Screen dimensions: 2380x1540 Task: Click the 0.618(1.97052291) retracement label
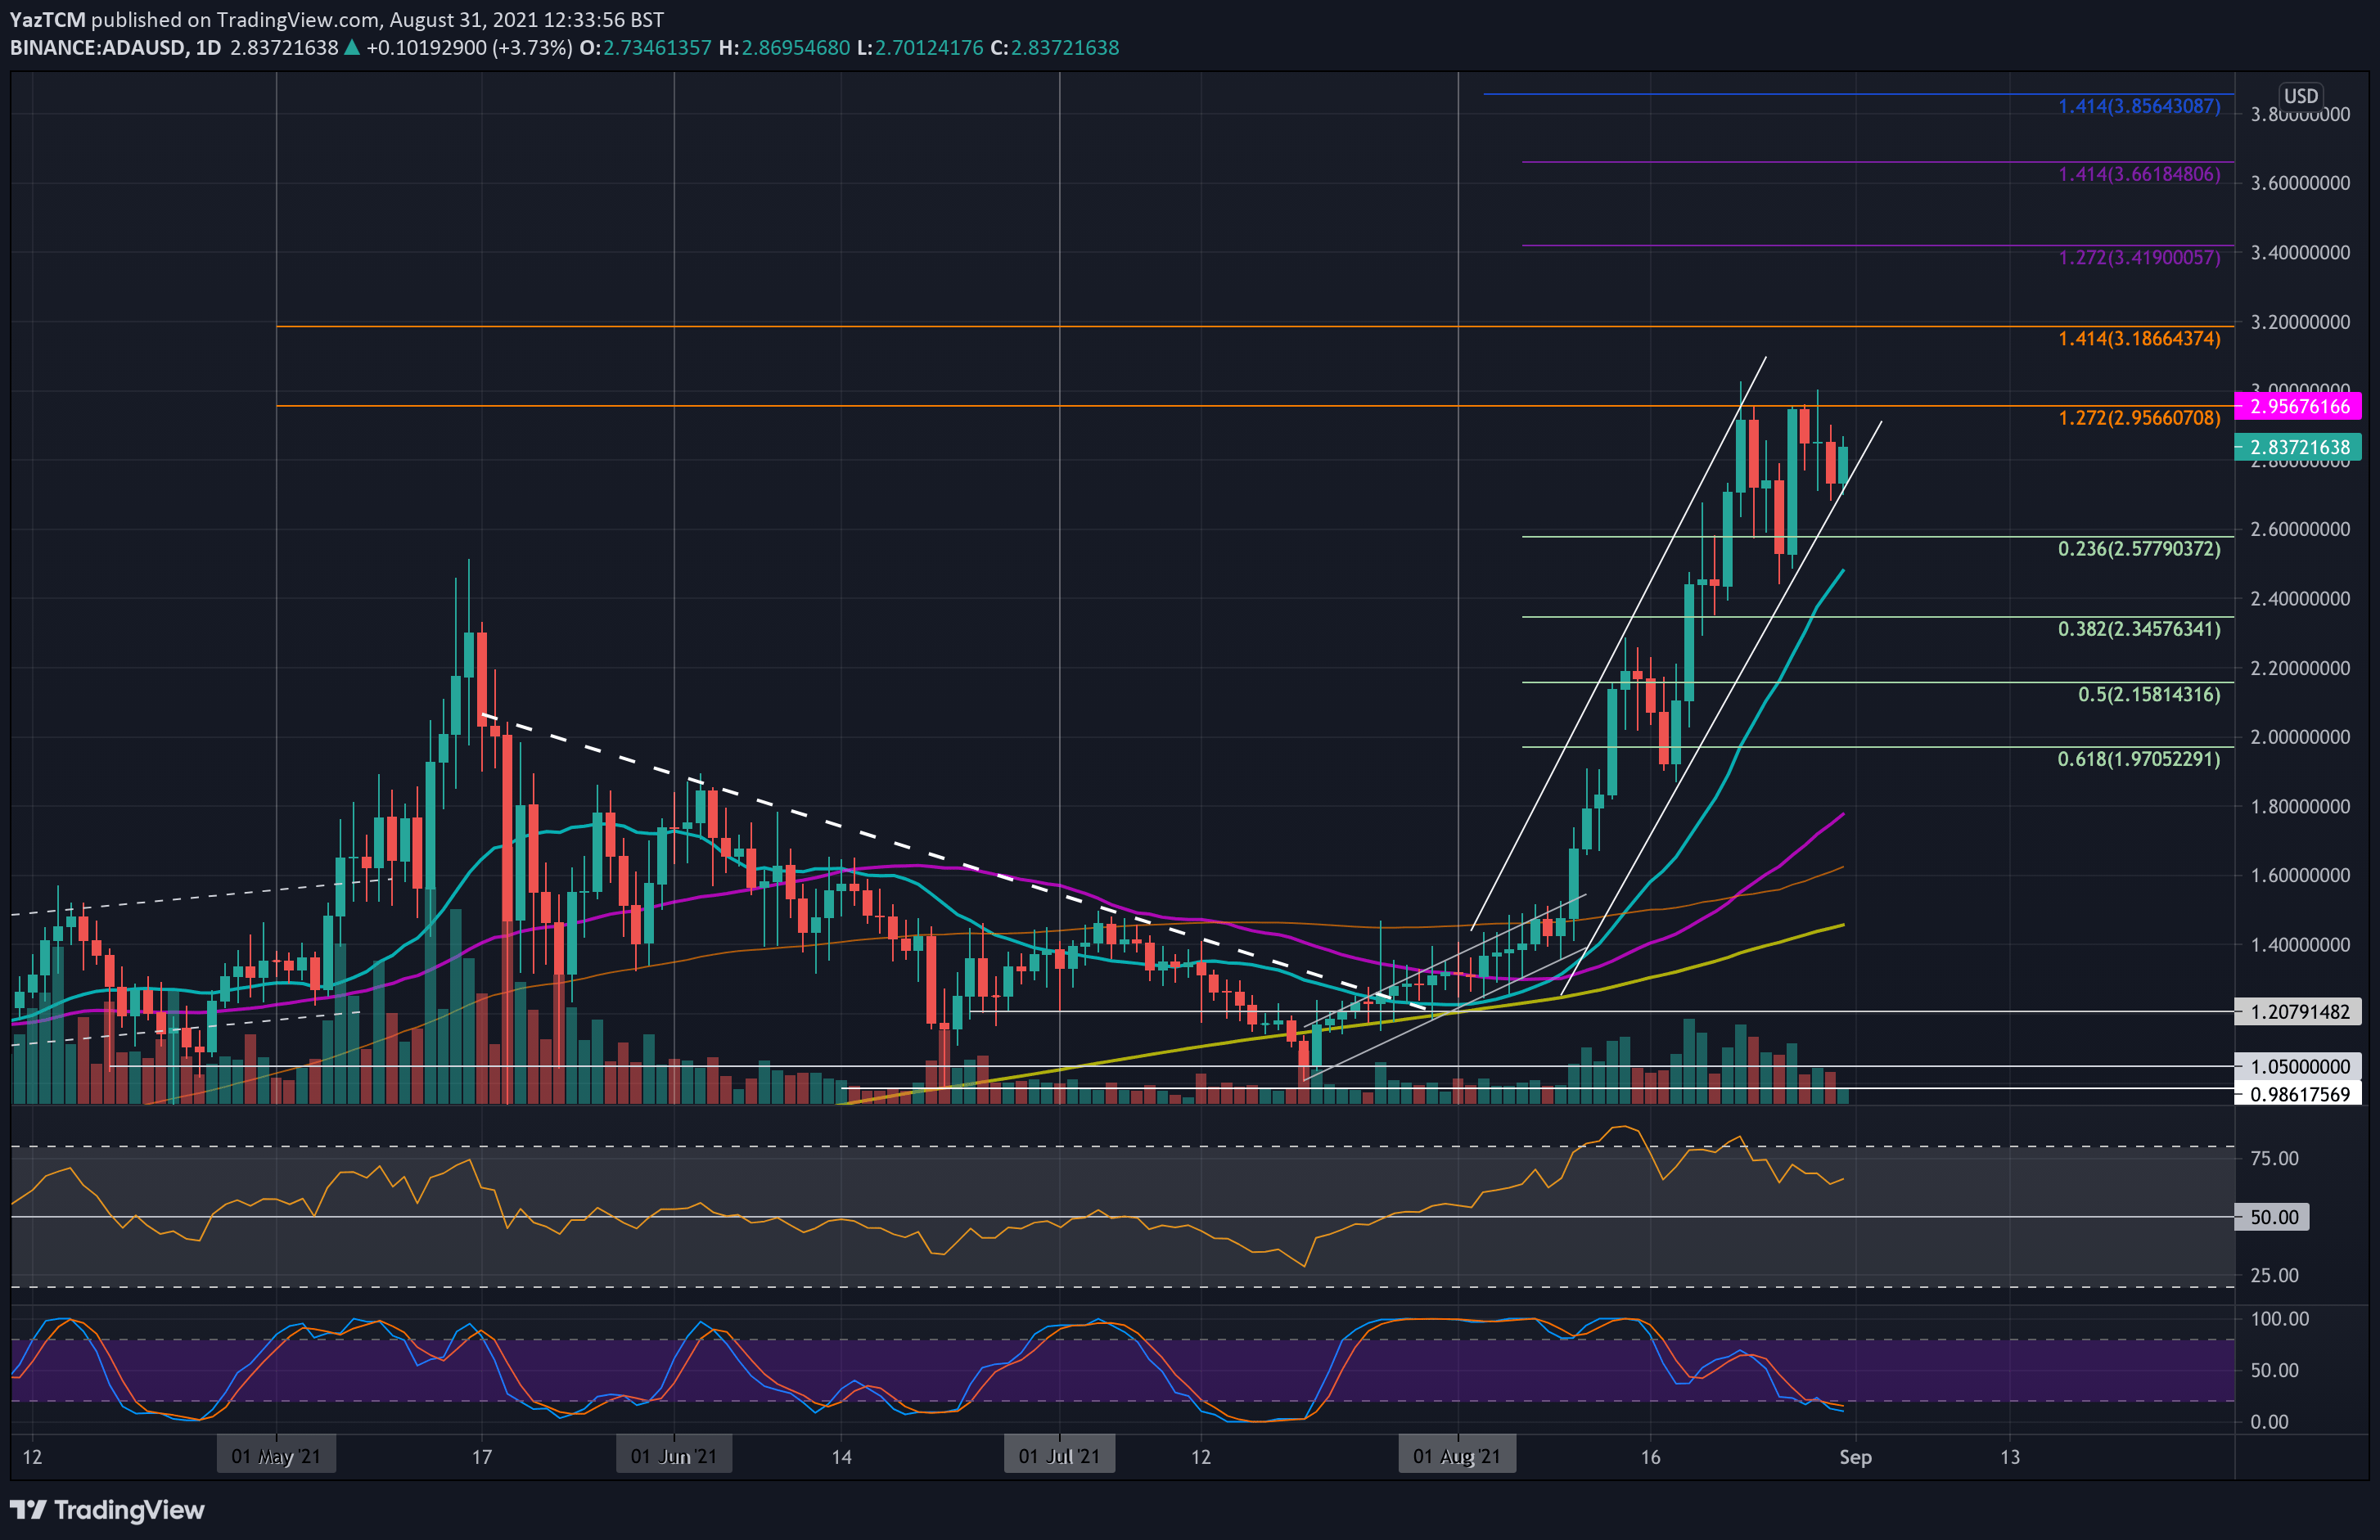click(2139, 759)
